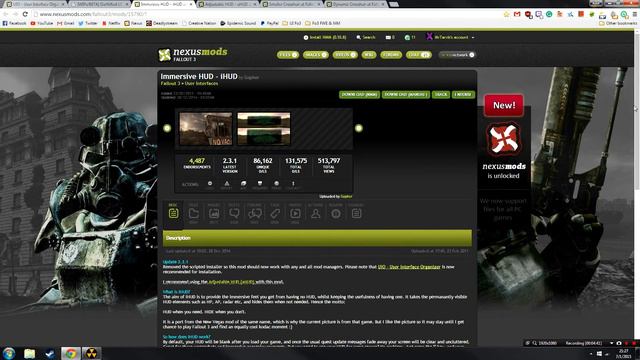640x360 pixels.
Task: Open the first mod screenshot thumbnail
Action: click(206, 129)
